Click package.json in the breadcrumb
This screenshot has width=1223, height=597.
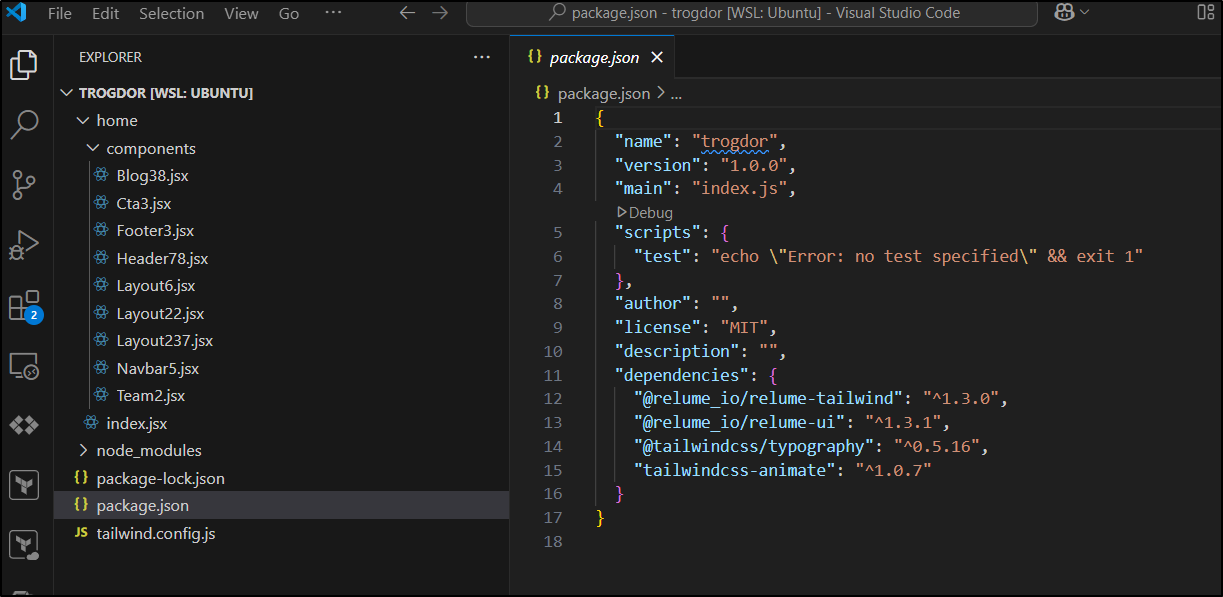click(x=603, y=93)
